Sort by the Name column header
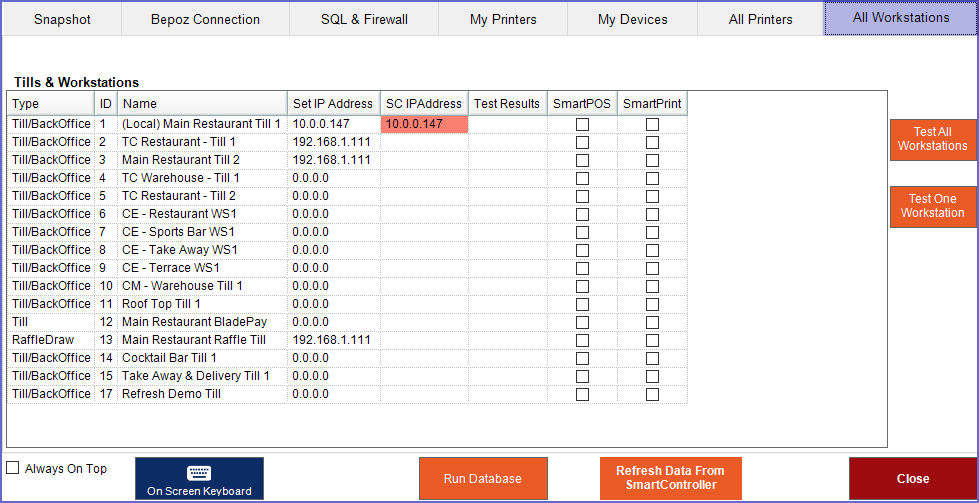The image size is (979, 503). coord(202,103)
